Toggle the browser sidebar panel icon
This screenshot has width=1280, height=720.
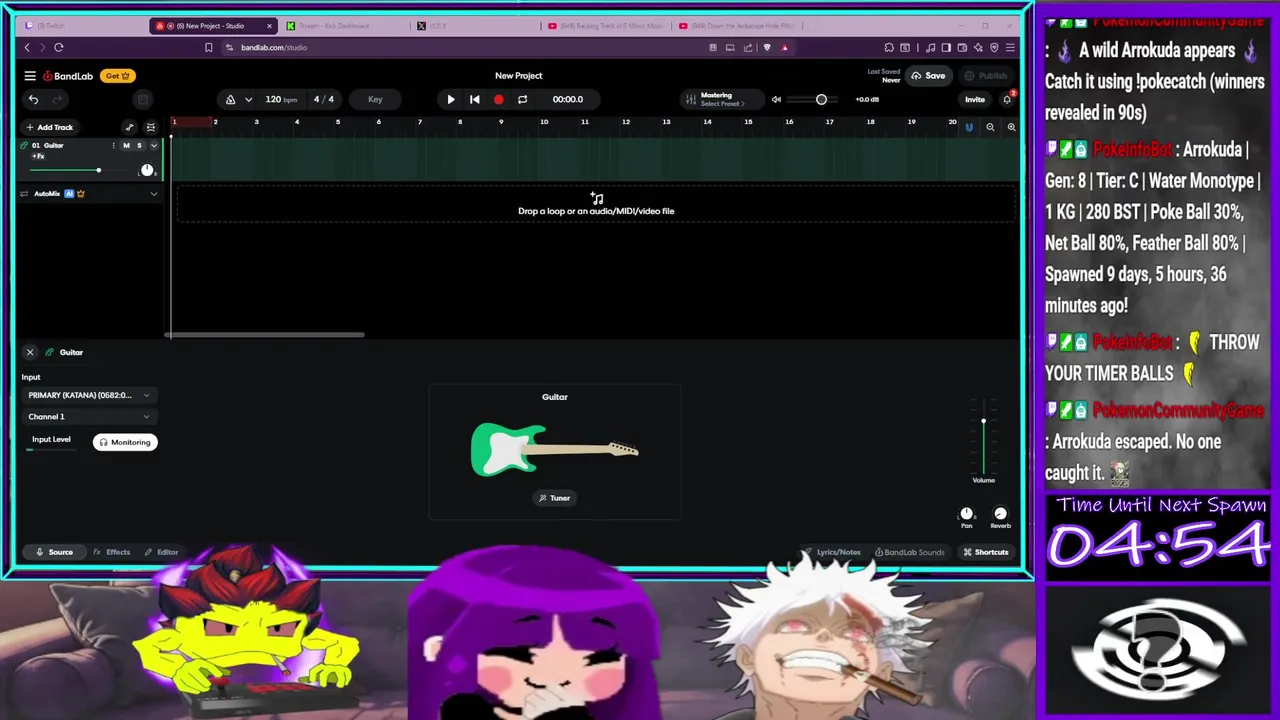(946, 47)
